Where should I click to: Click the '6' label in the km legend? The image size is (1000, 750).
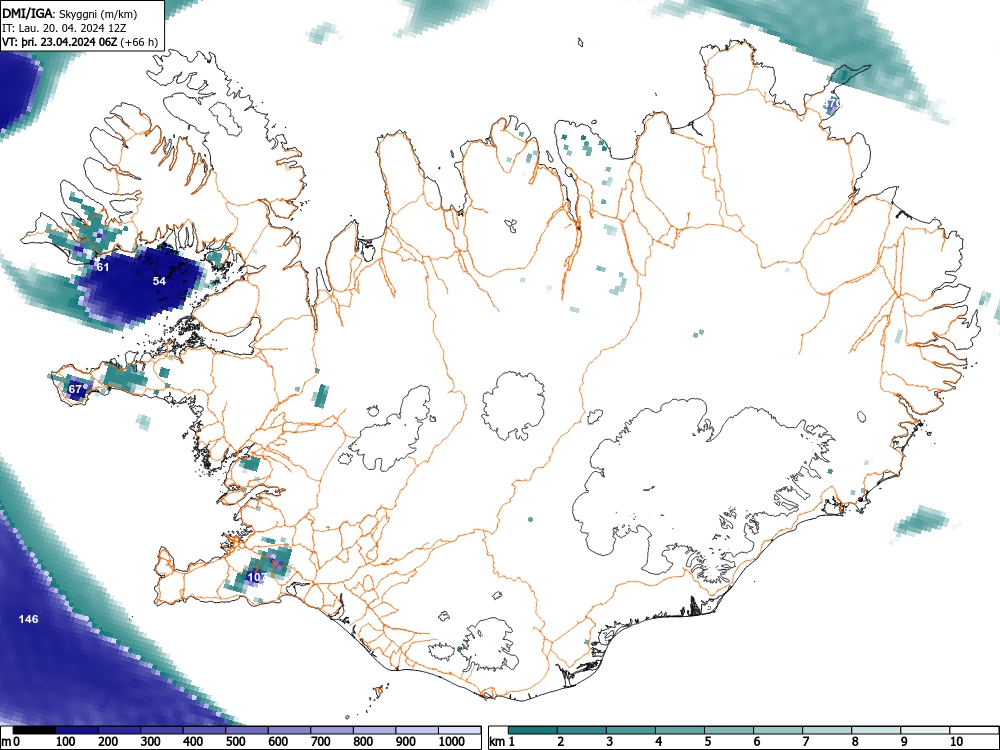point(757,742)
